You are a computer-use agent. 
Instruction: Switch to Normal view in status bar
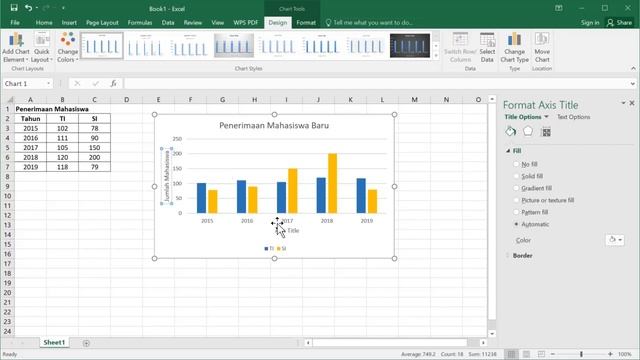[511, 354]
